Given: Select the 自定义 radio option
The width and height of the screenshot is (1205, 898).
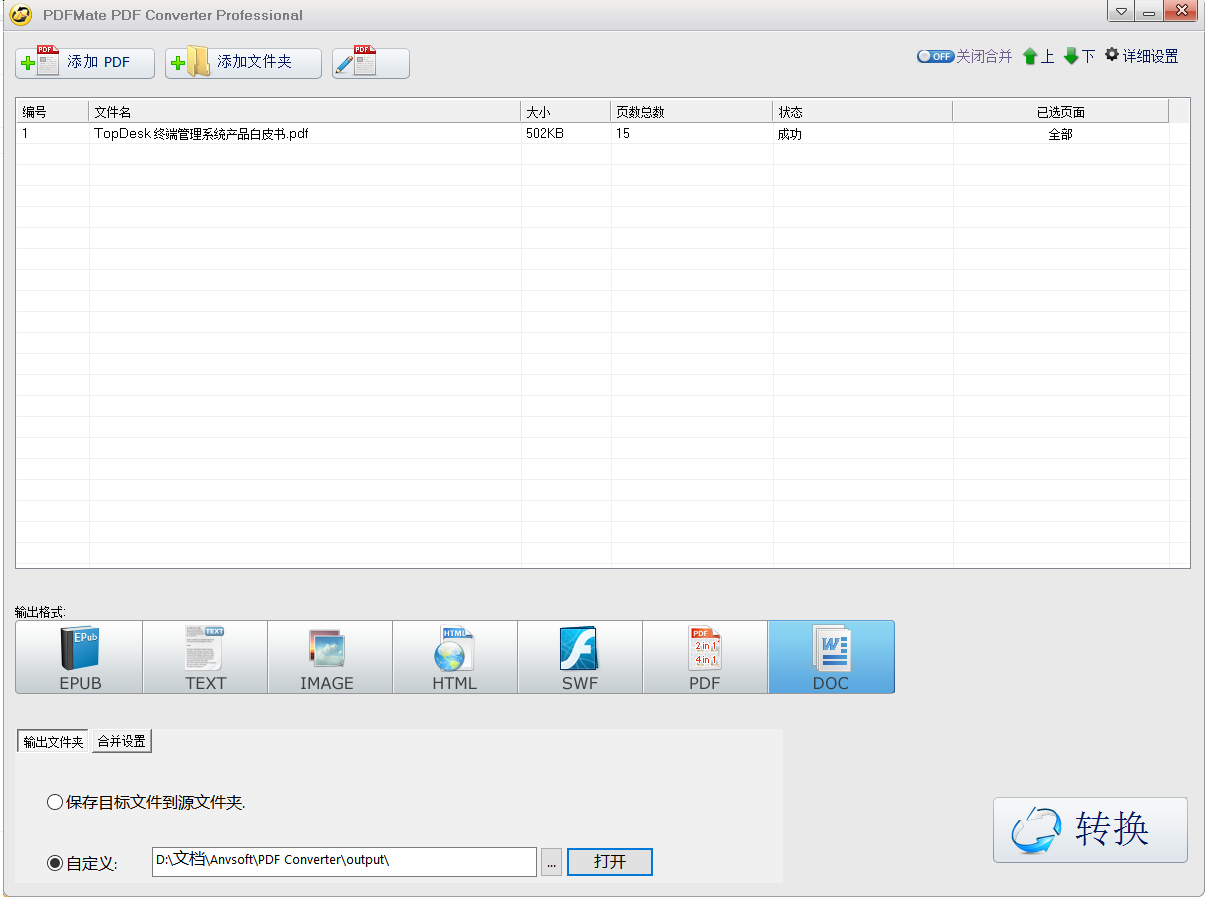Looking at the screenshot, I should (x=82, y=862).
